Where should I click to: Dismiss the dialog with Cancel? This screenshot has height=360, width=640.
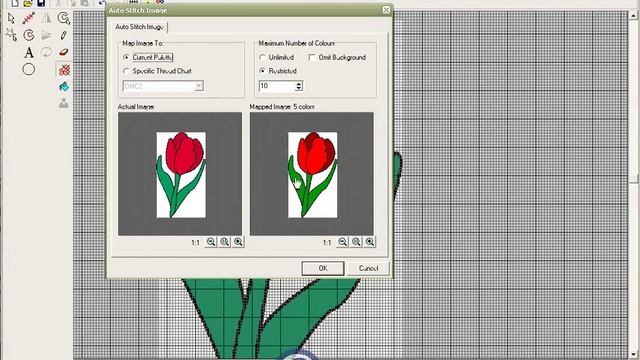click(x=368, y=268)
